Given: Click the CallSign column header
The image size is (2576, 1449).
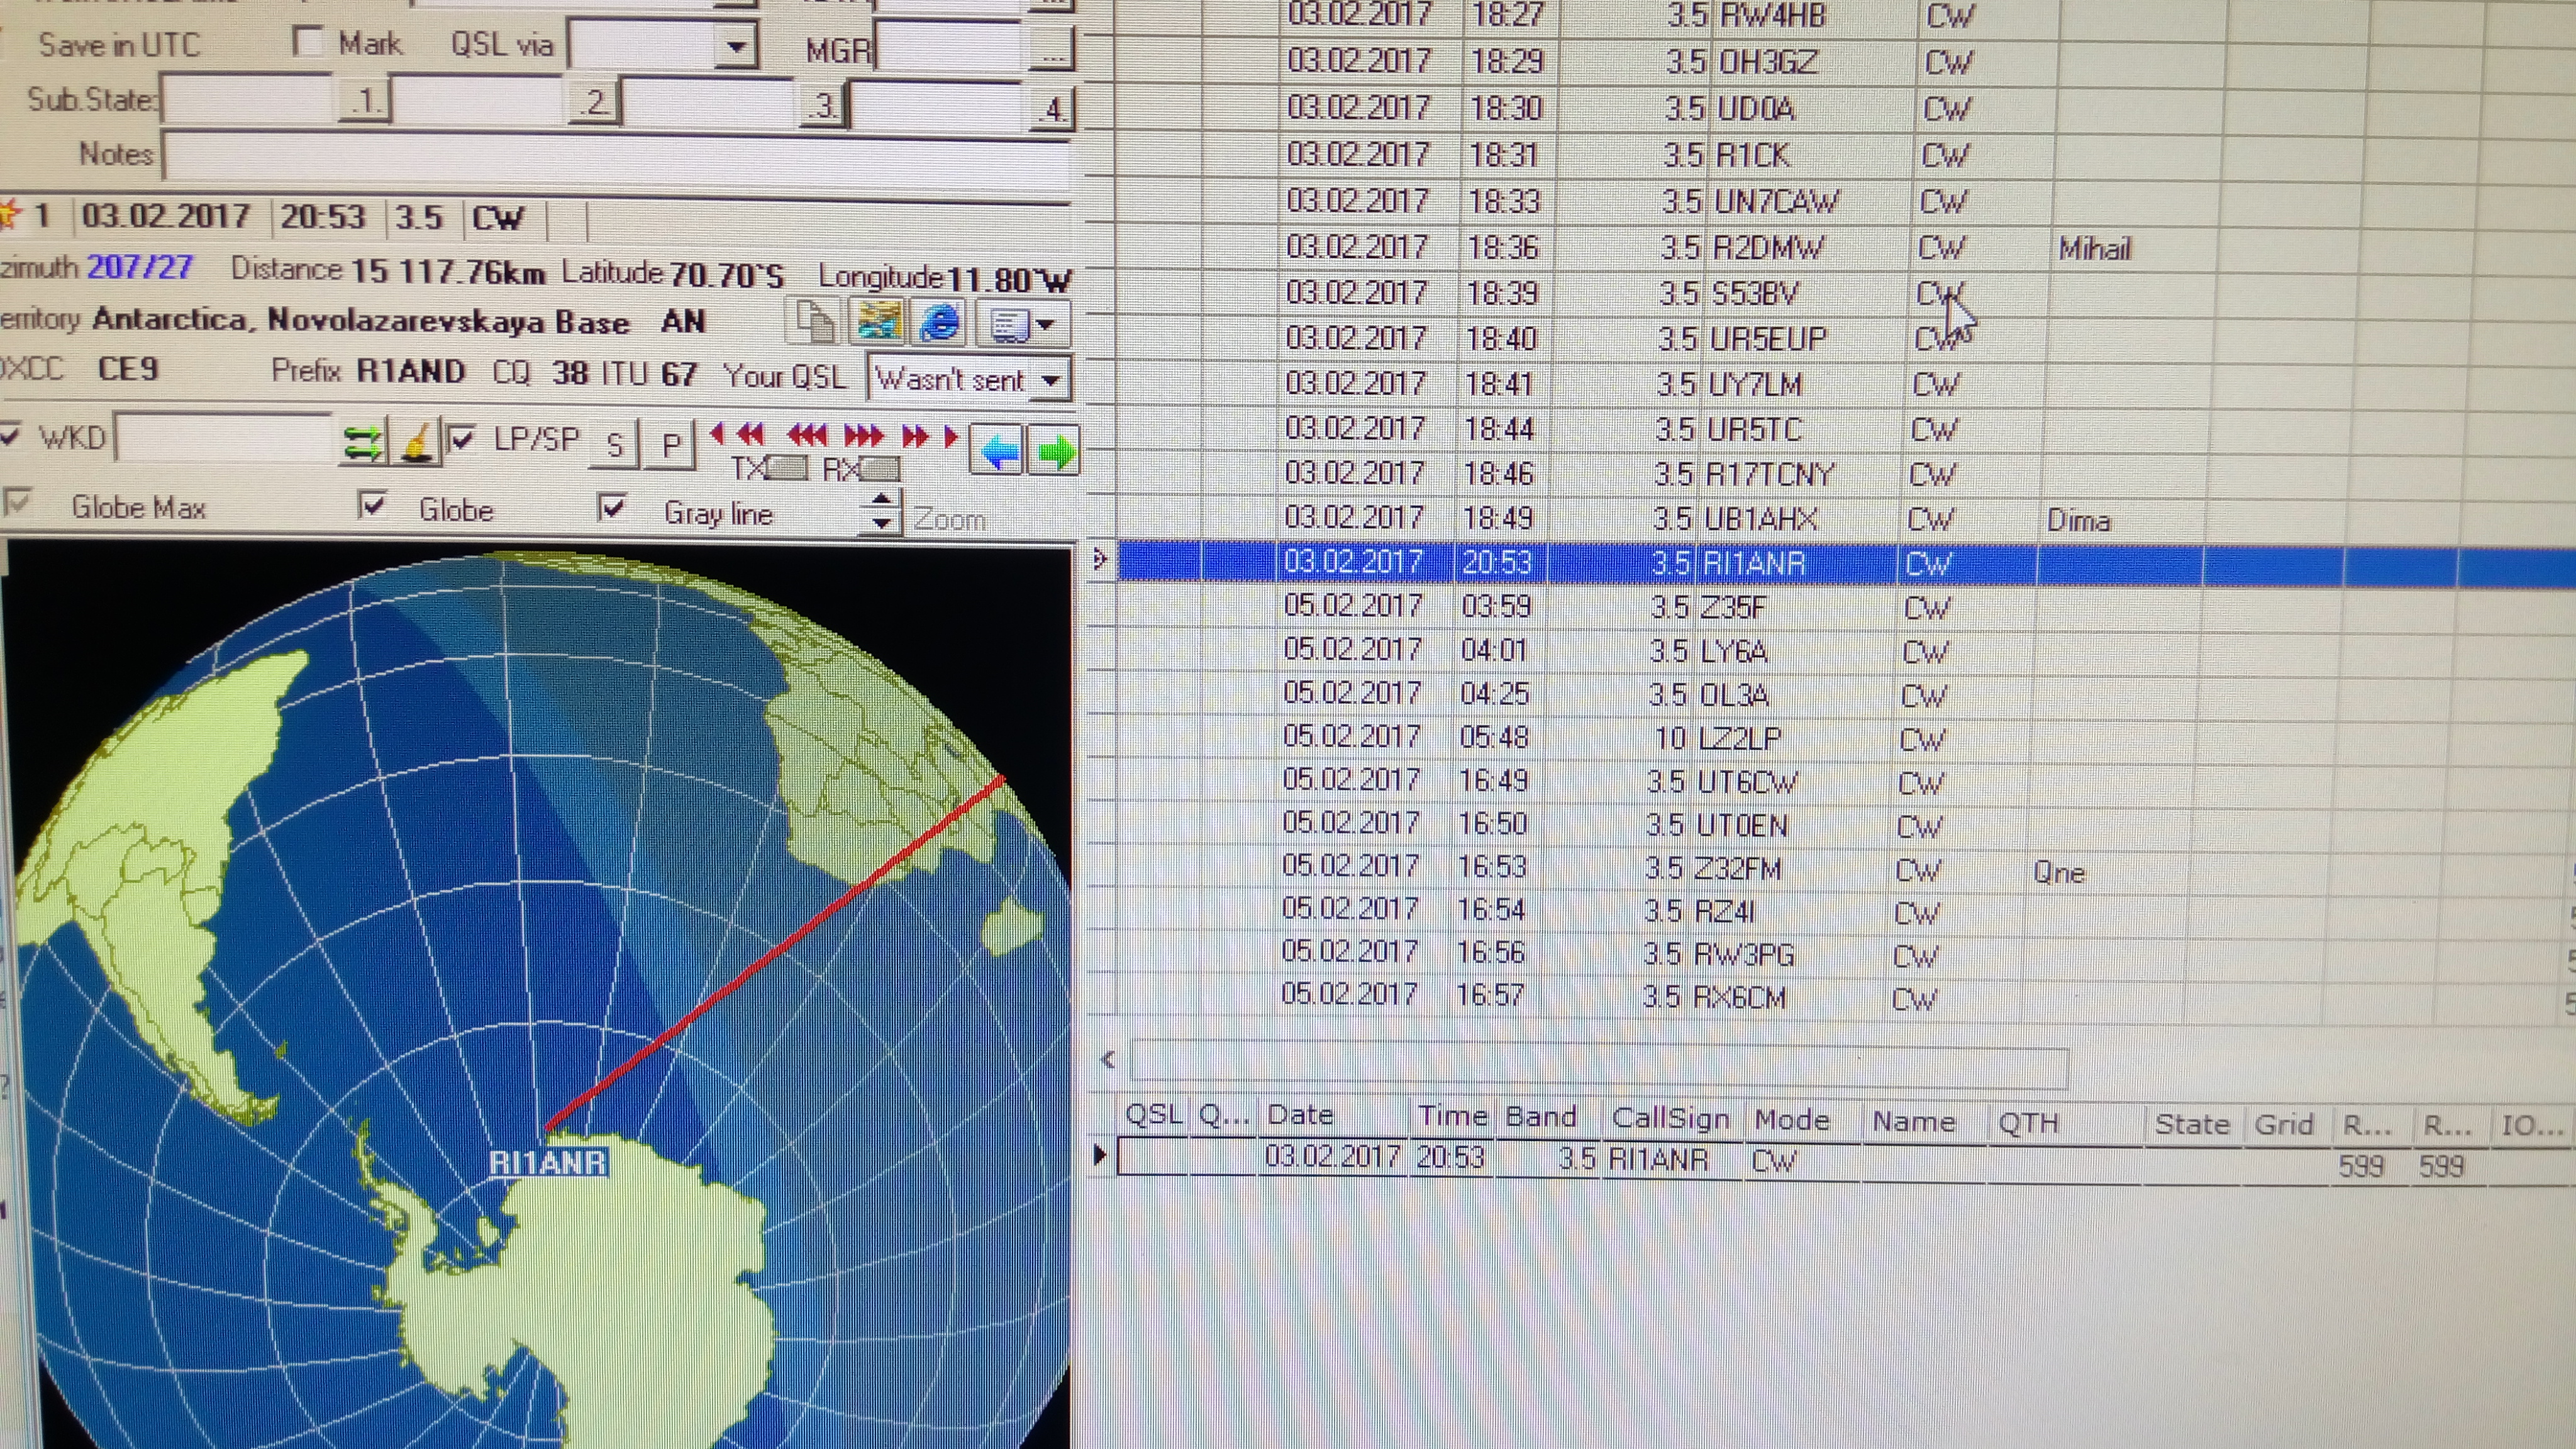Looking at the screenshot, I should tap(1670, 1118).
